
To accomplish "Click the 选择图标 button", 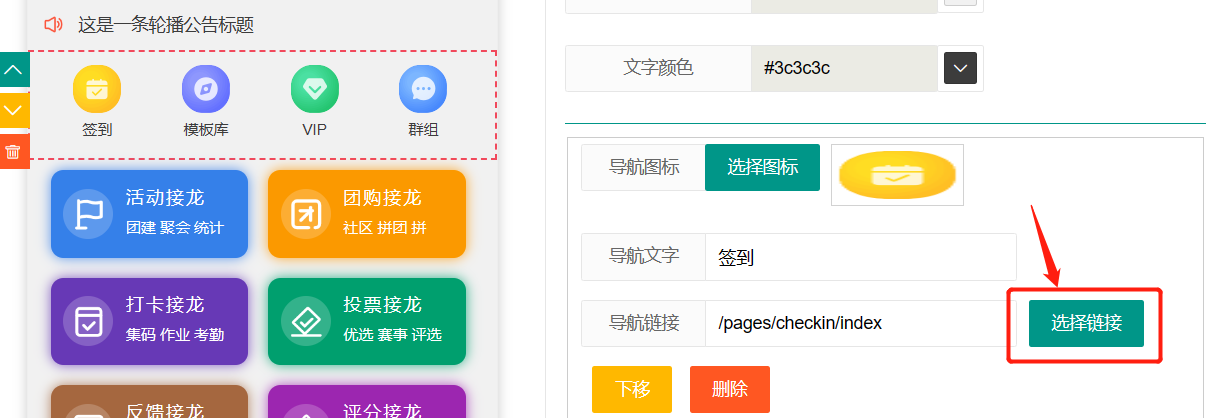I will (x=763, y=167).
